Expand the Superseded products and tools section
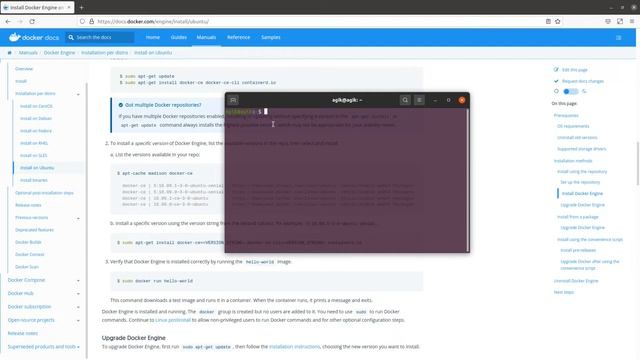640x360 pixels. click(x=78, y=347)
